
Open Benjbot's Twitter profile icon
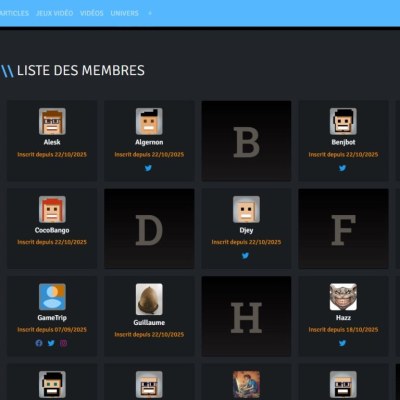[343, 168]
